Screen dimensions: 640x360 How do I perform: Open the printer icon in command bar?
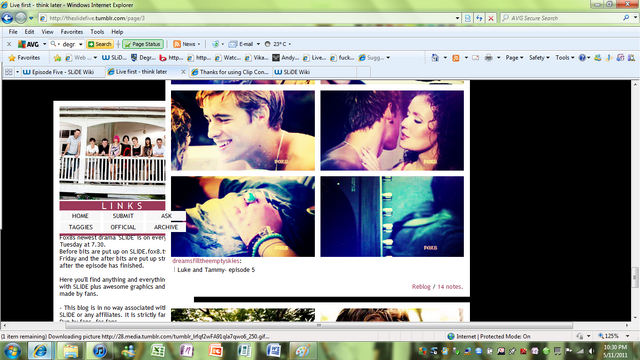click(x=489, y=58)
